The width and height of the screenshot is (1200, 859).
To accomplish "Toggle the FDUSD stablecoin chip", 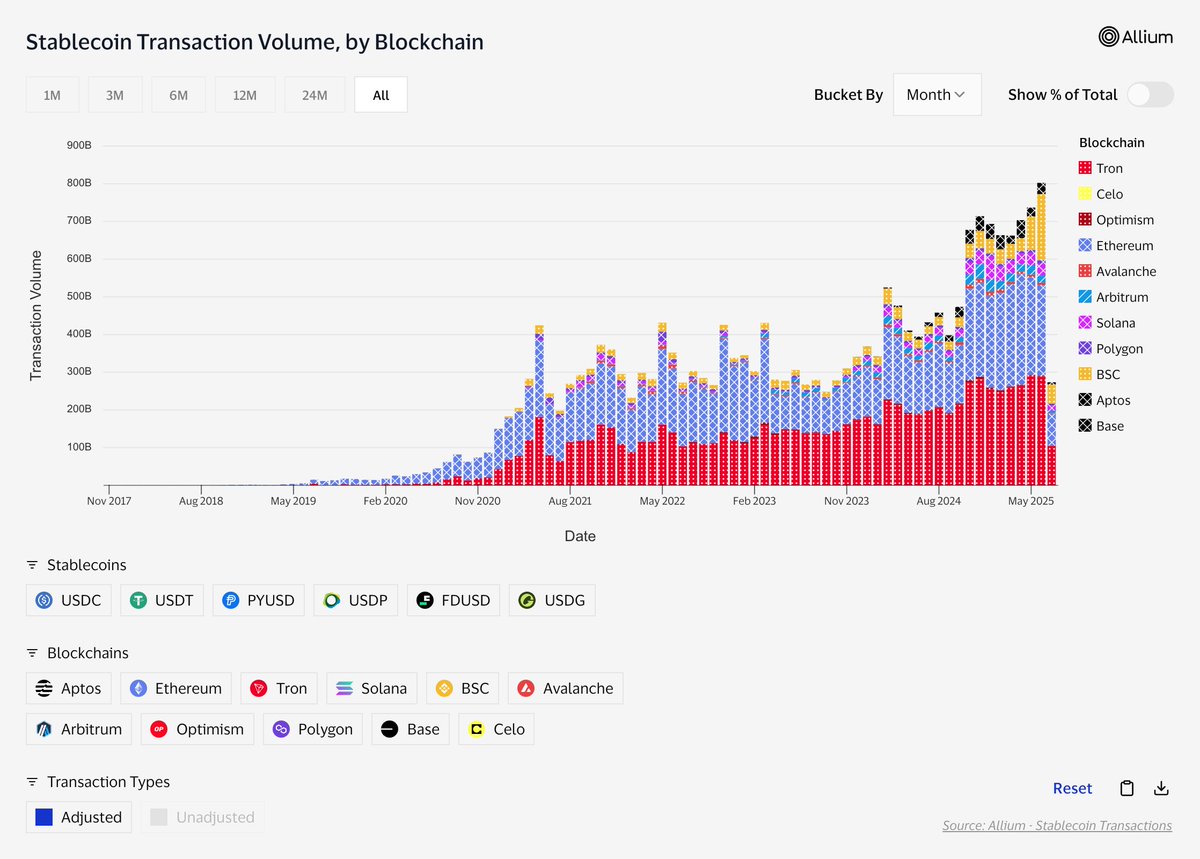I will (x=453, y=600).
